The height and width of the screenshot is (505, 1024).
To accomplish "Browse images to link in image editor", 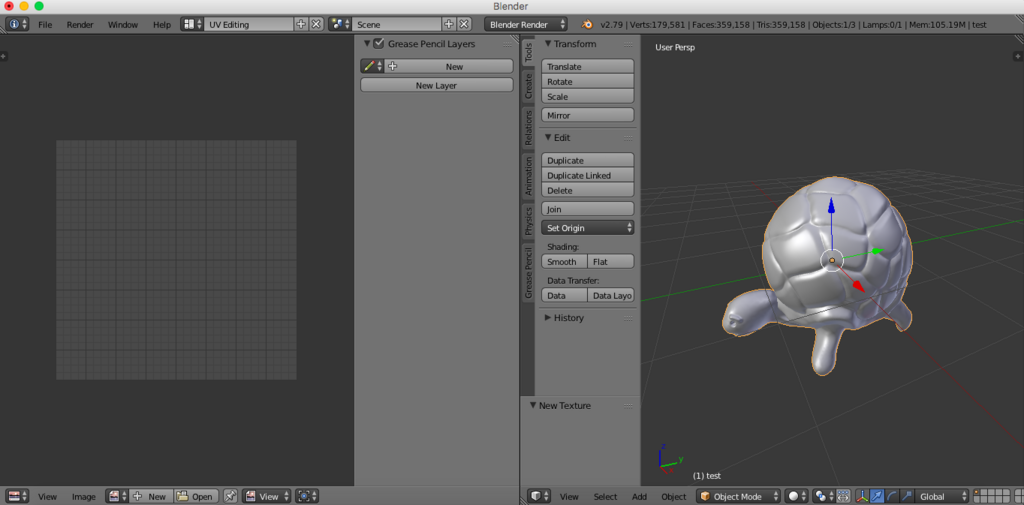I will pos(118,497).
